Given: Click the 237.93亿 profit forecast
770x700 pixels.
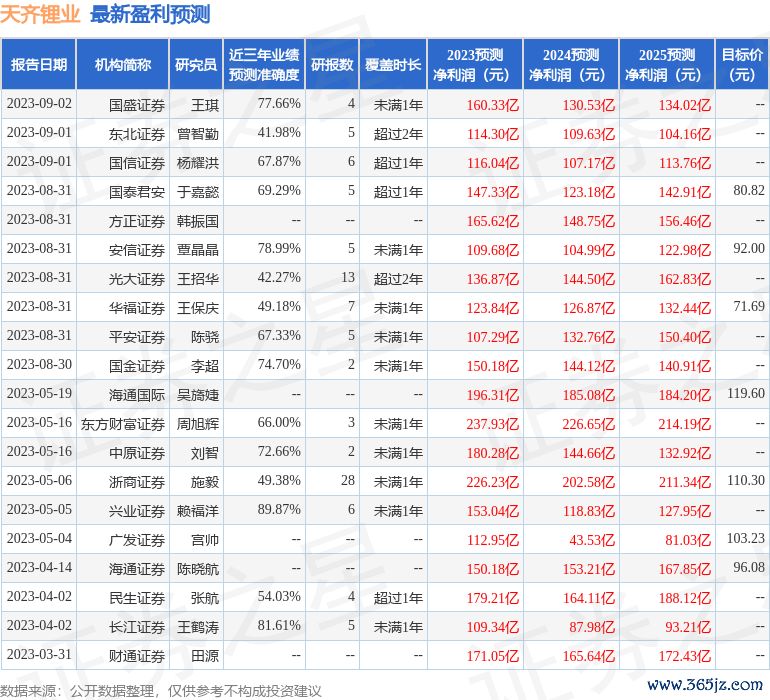Looking at the screenshot, I should point(493,424).
